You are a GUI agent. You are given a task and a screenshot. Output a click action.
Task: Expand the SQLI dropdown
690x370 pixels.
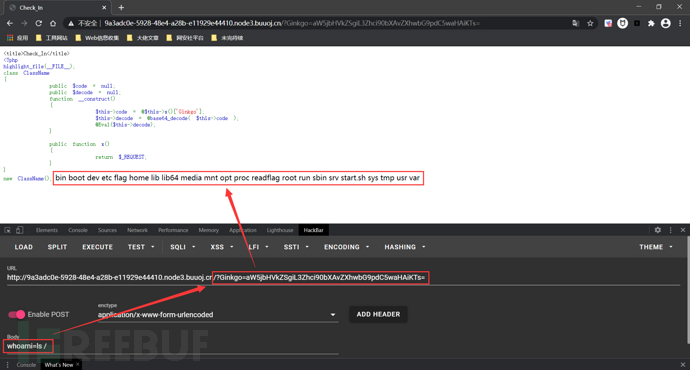point(183,247)
